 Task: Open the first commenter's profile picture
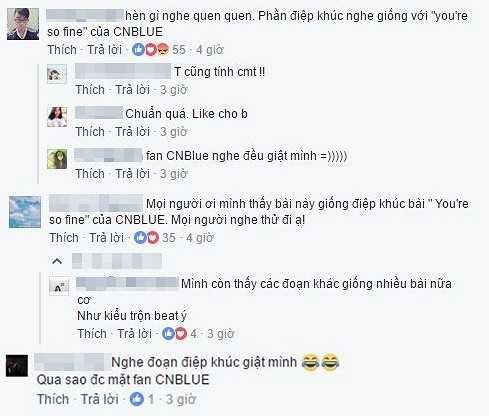coord(23,24)
